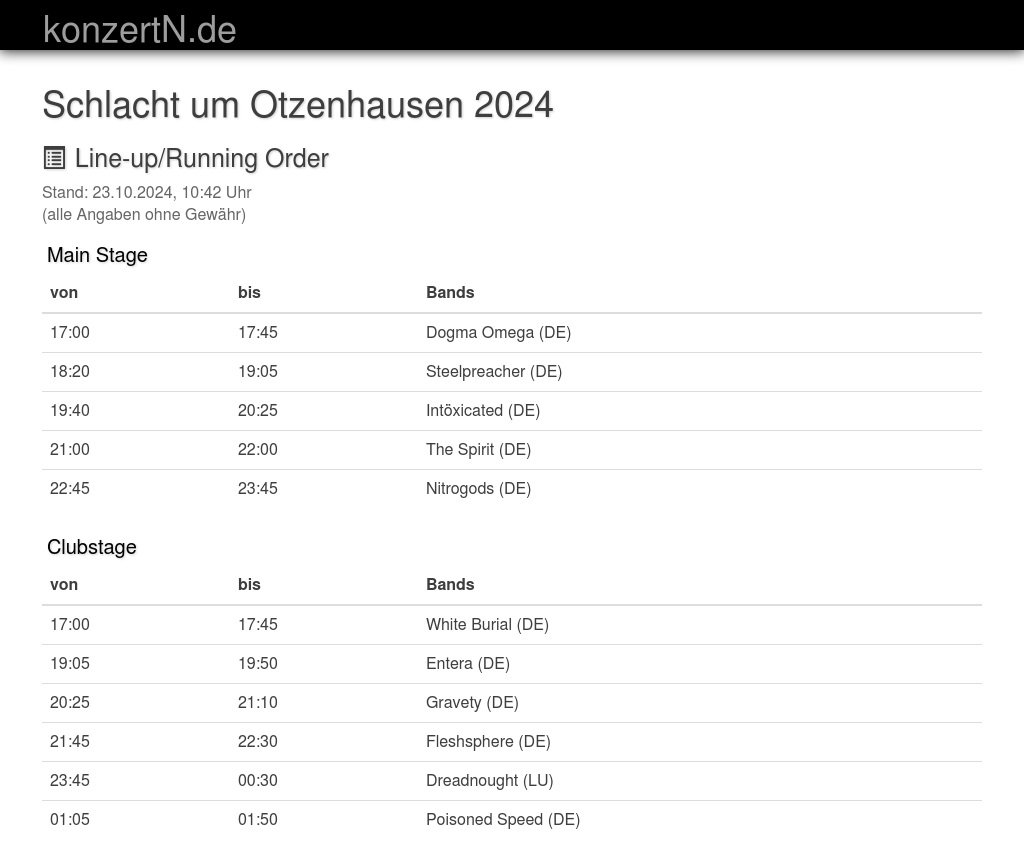Screen dimensions: 1024x859
Task: Click the Line-up/Running Order heading text
Action: pyautogui.click(x=201, y=158)
